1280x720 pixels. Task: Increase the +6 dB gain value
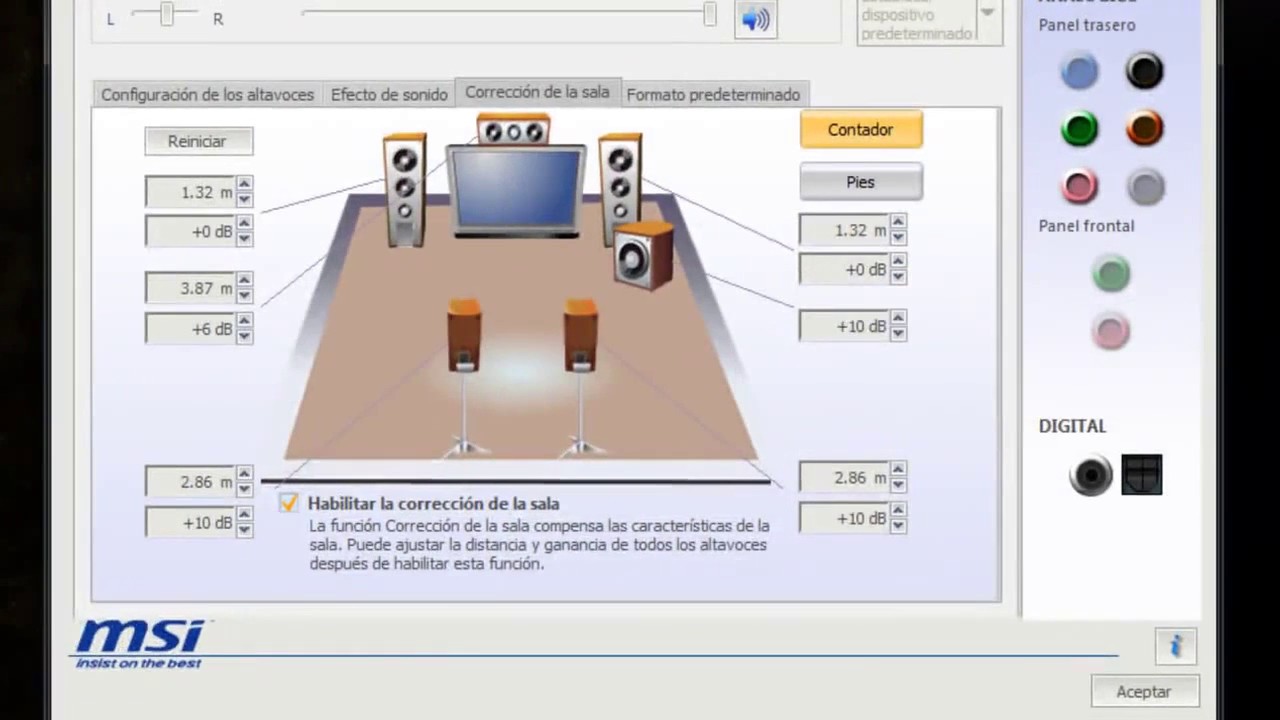pos(244,321)
